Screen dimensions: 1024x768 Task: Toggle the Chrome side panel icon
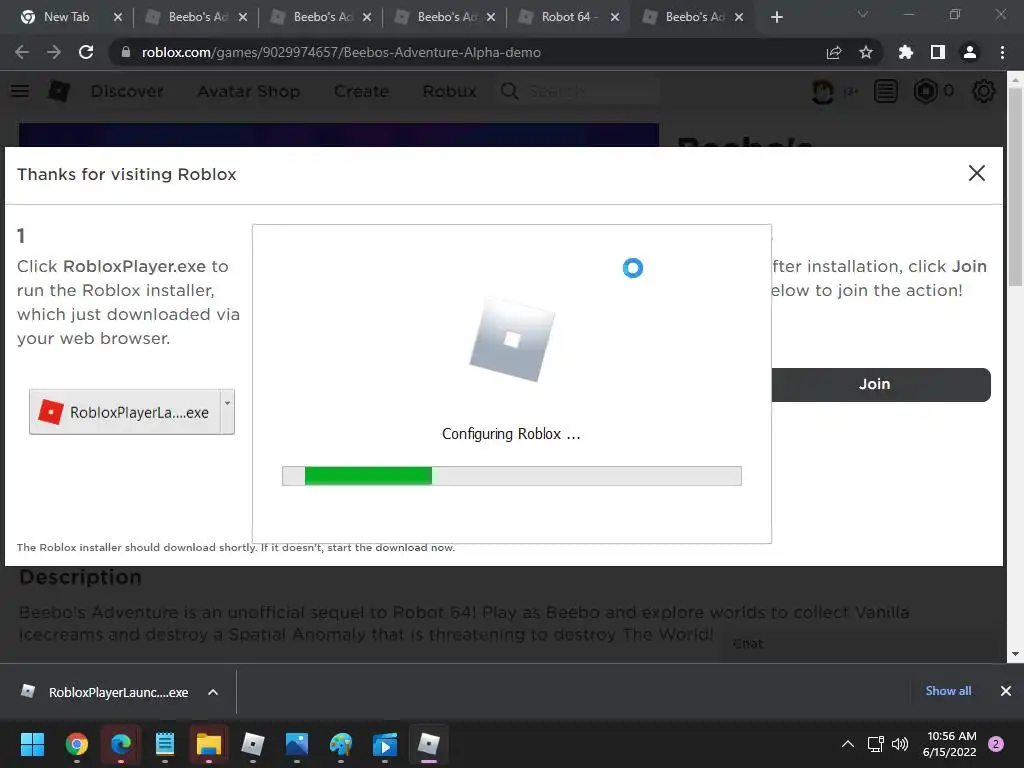click(x=938, y=52)
